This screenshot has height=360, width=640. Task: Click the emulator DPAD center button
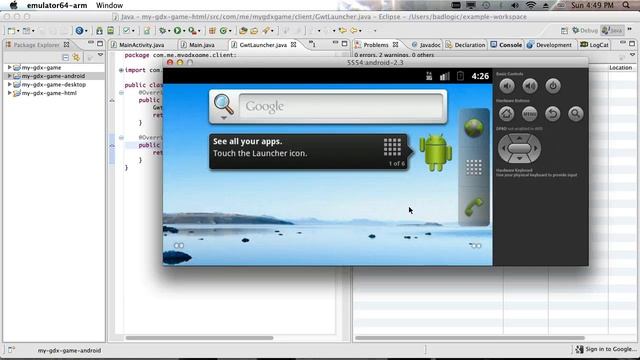point(519,148)
